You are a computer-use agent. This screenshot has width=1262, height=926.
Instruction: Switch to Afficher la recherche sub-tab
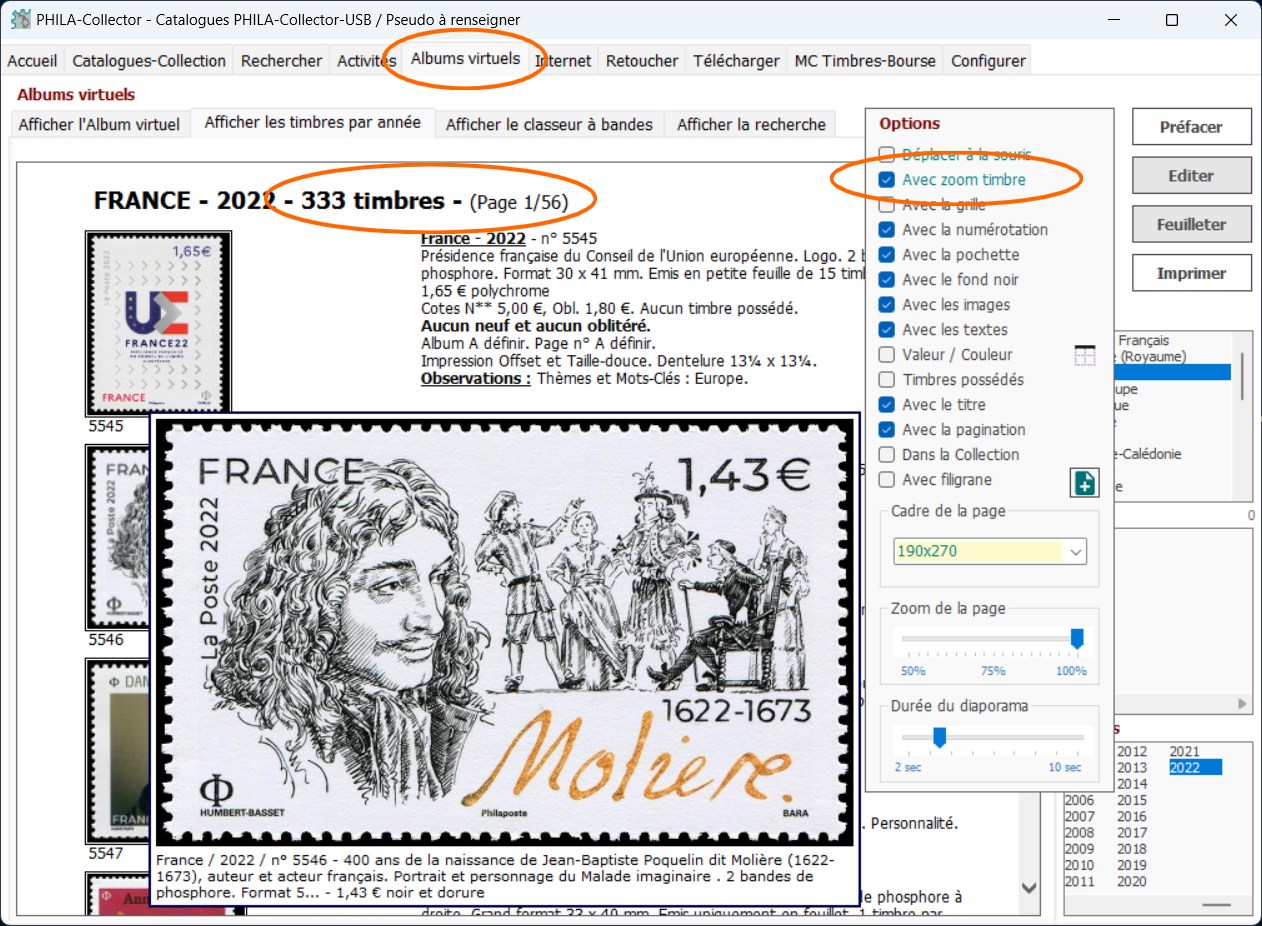point(751,125)
